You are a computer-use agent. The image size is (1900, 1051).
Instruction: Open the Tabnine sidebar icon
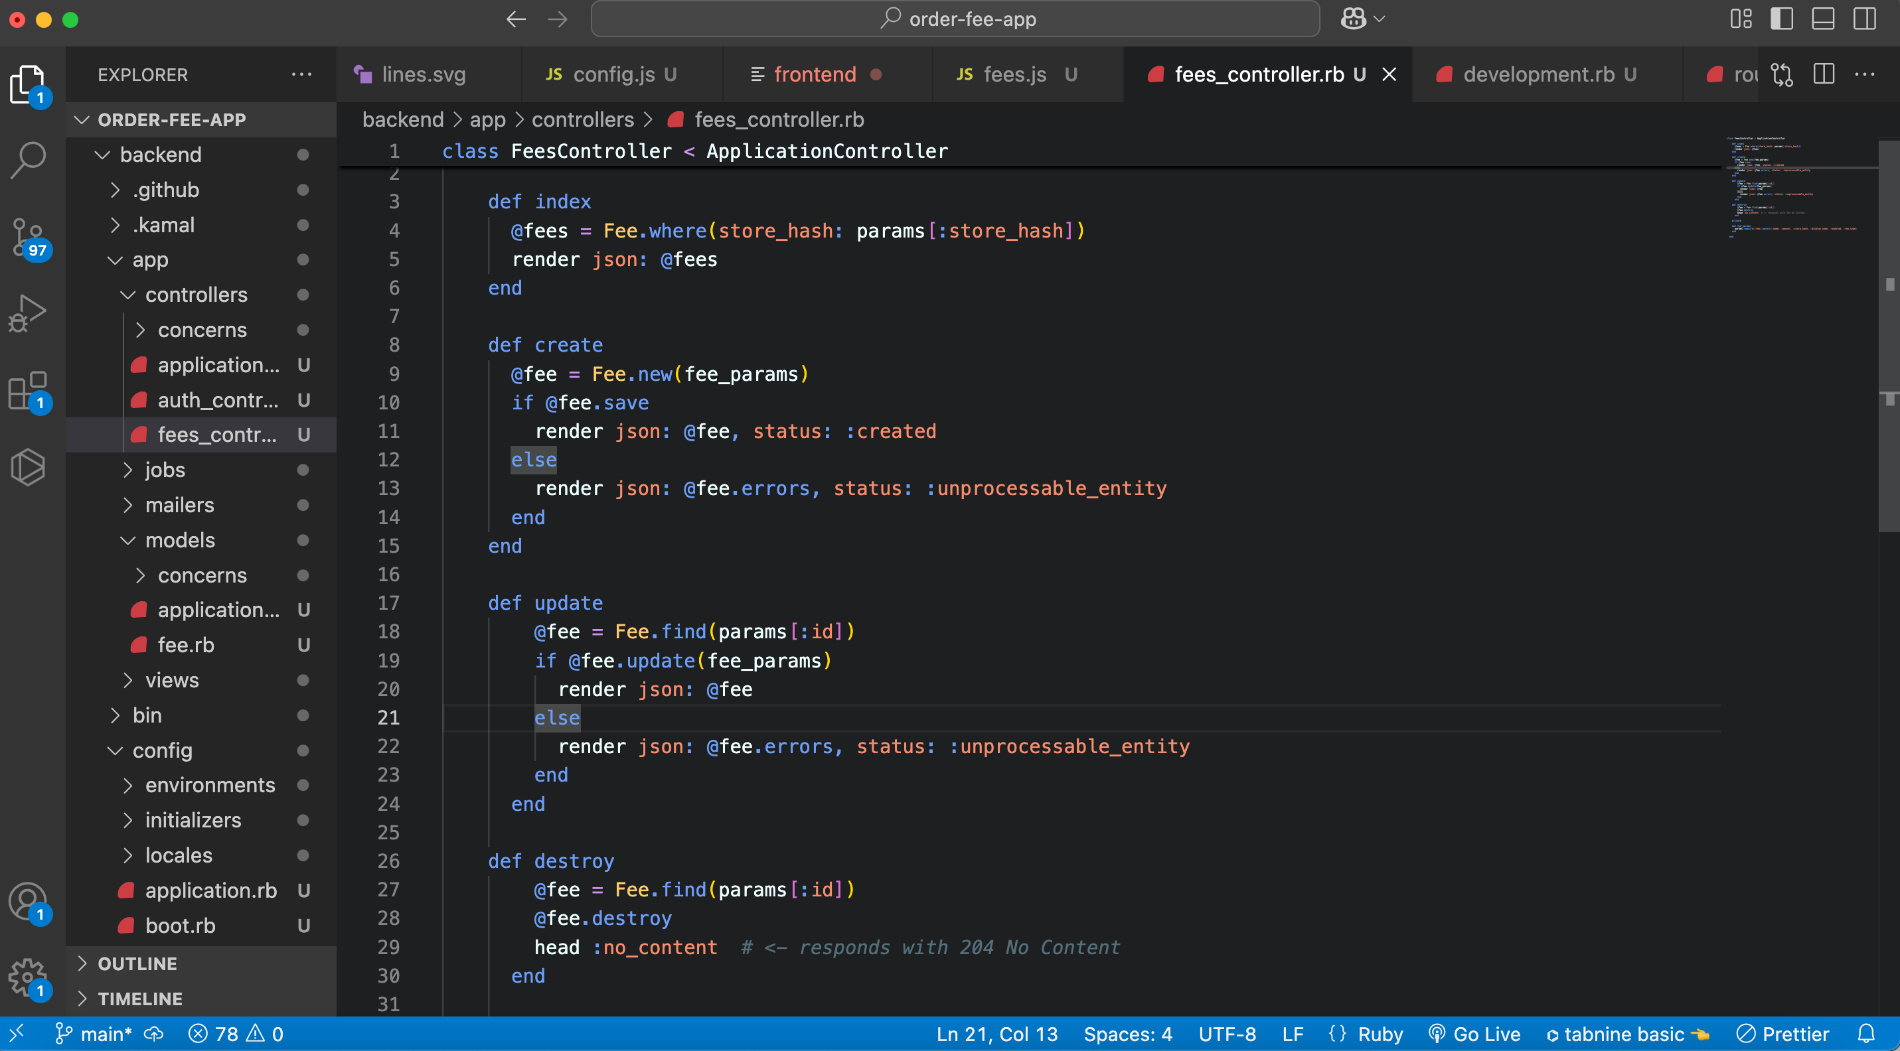coord(28,467)
